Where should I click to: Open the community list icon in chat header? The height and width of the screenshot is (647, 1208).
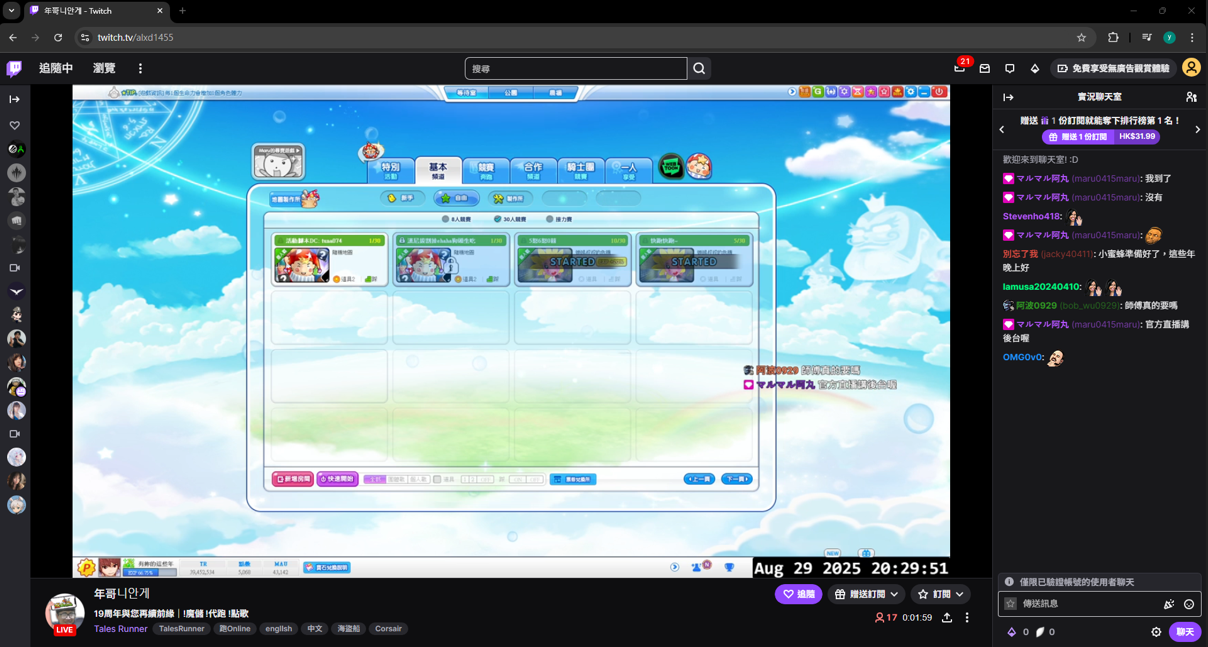point(1191,97)
